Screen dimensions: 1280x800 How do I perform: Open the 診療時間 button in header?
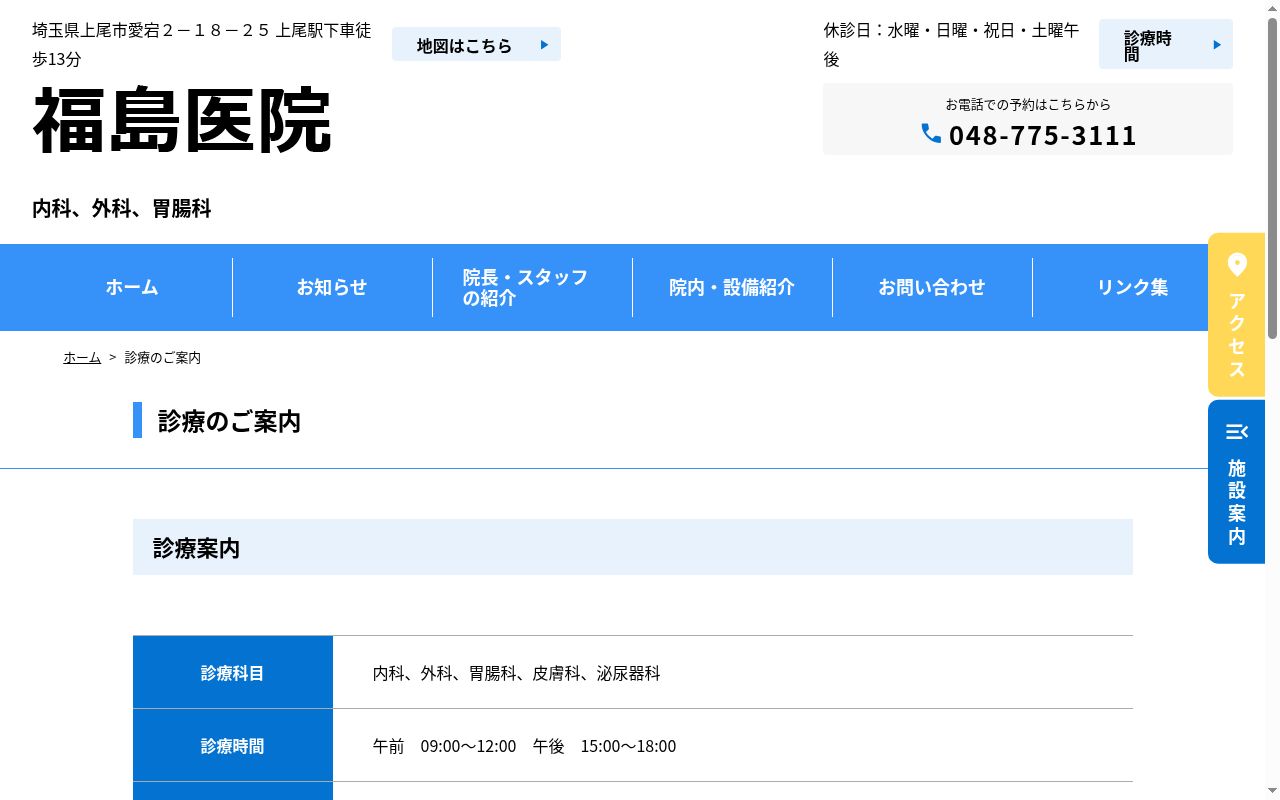coord(1166,45)
